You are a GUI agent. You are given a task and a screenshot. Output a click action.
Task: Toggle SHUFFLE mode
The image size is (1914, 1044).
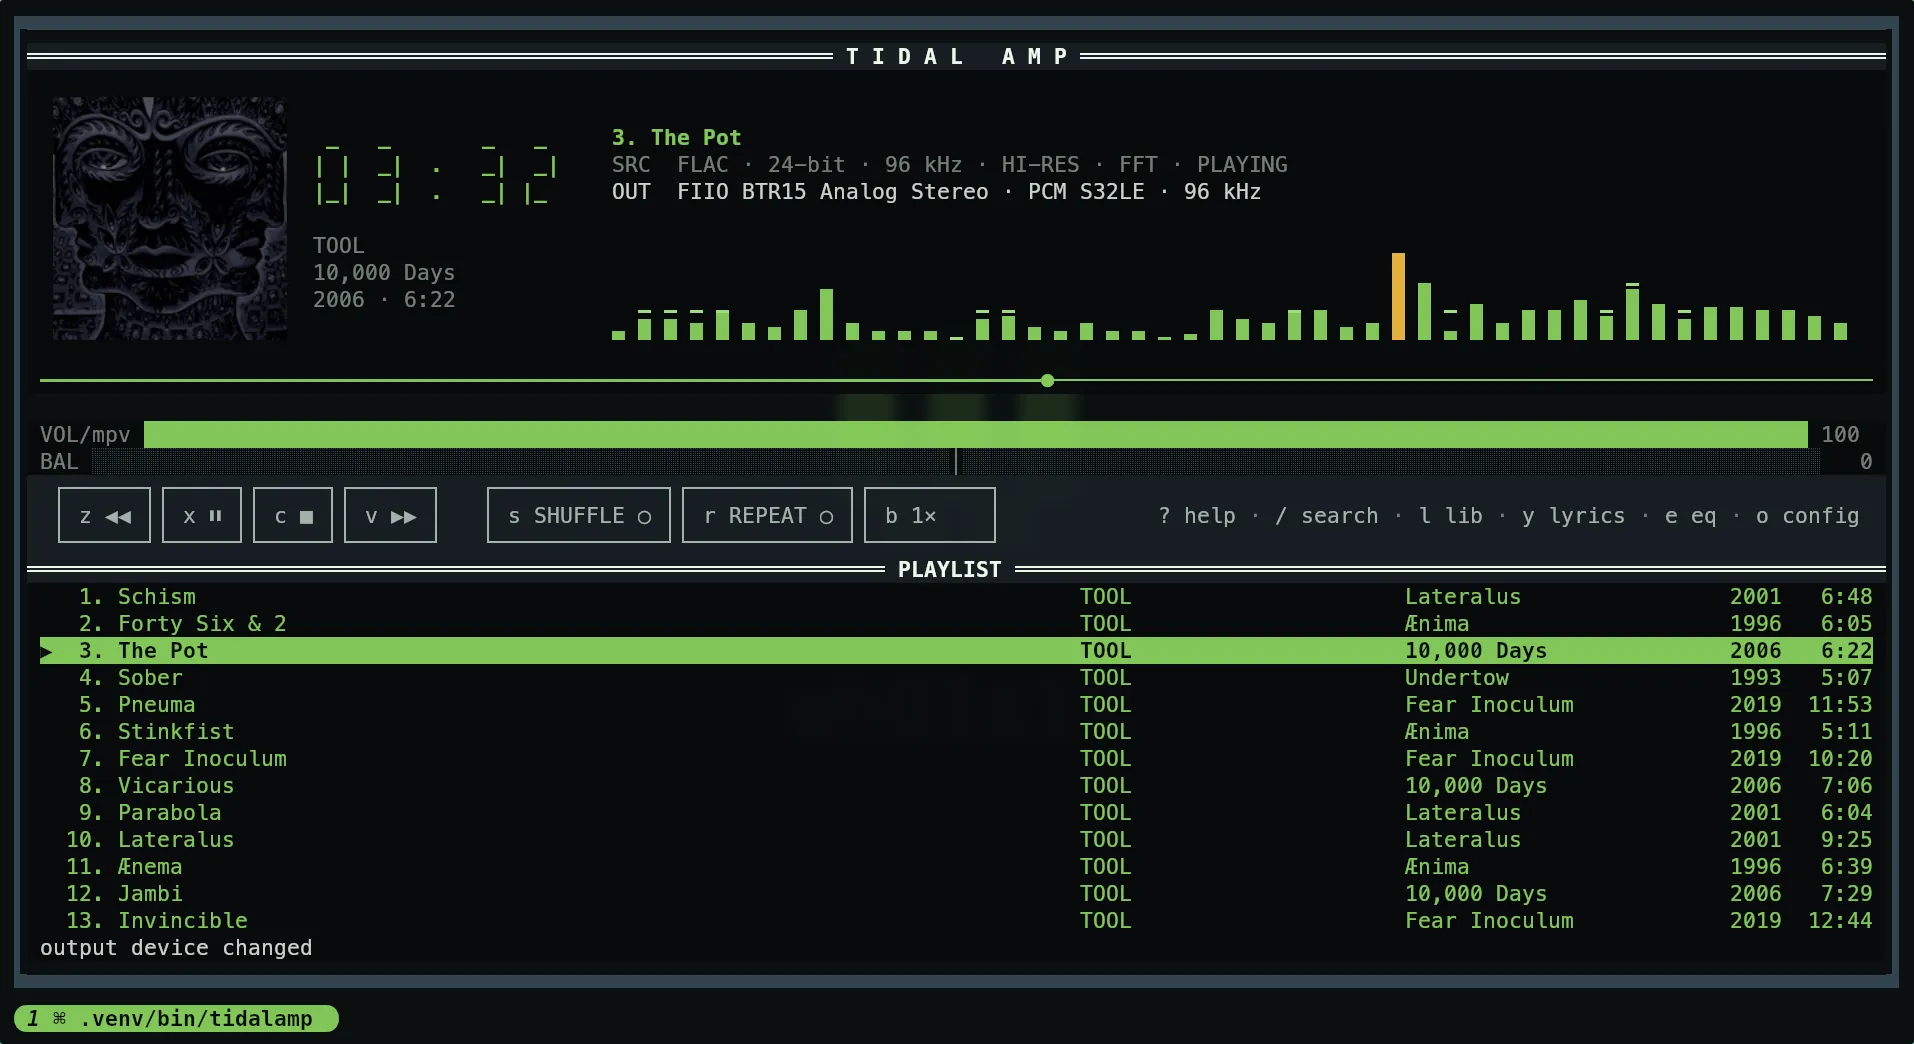[x=579, y=515]
